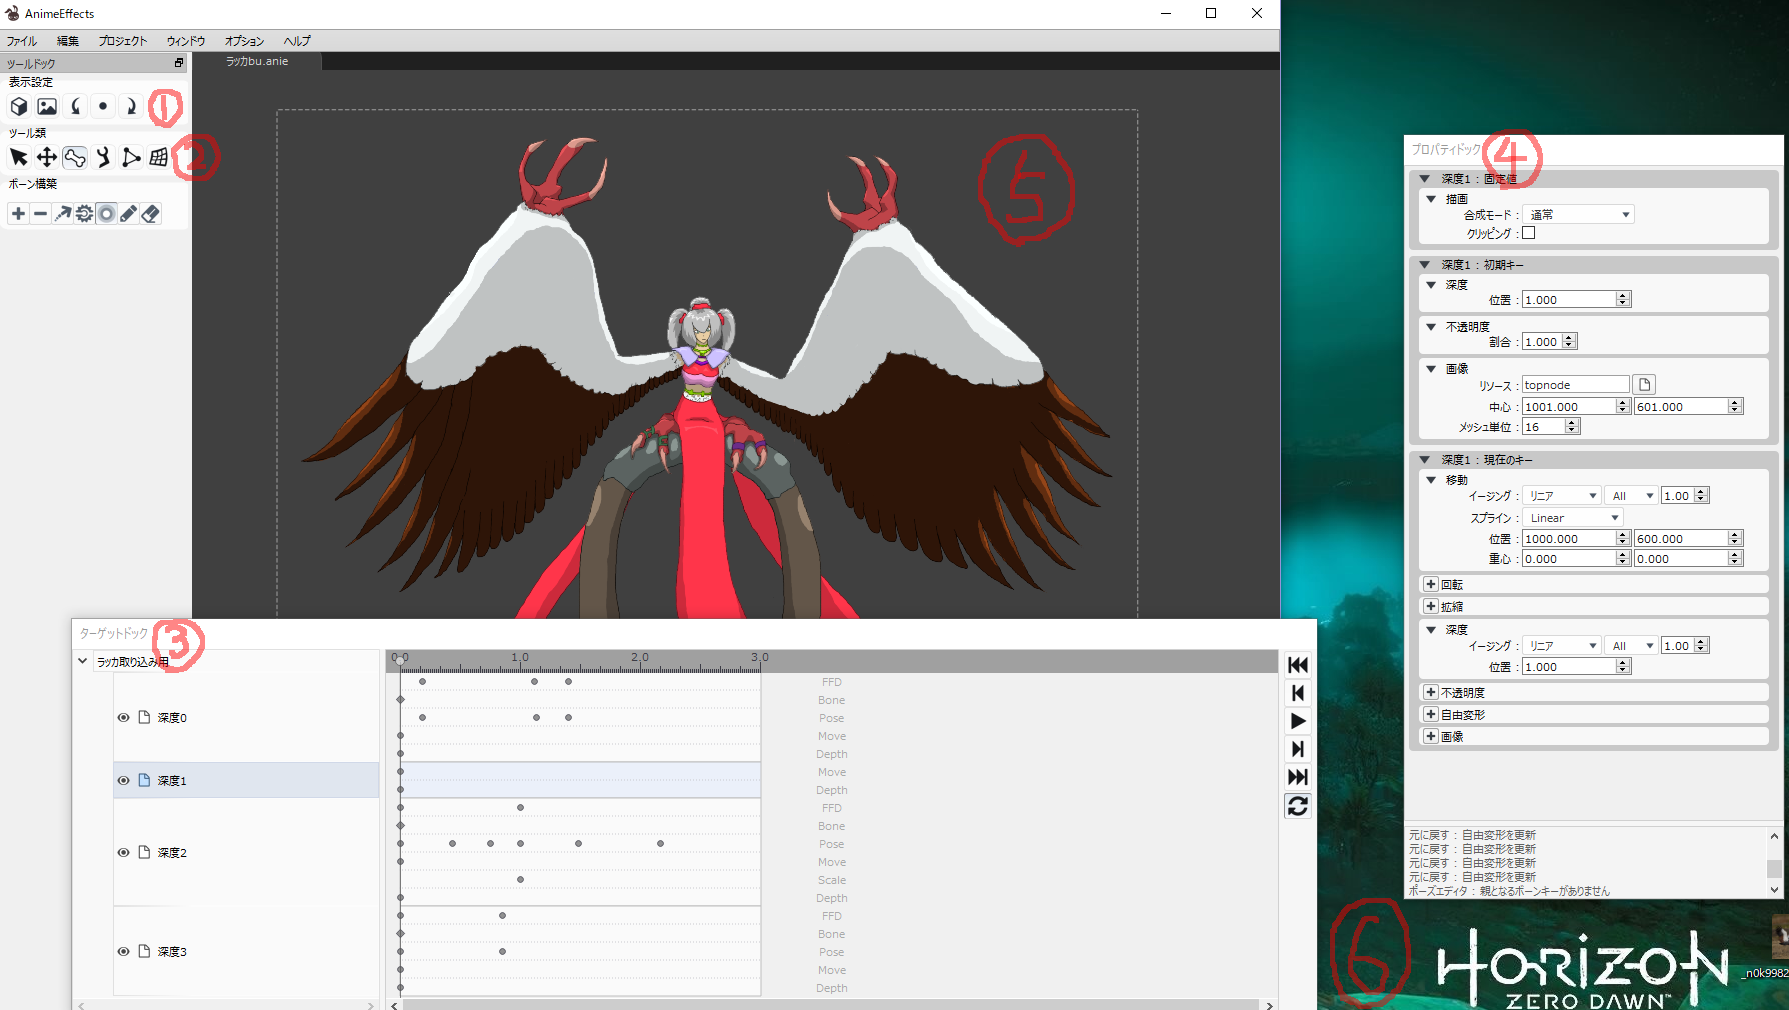Expand the 回転 section
Viewport: 1789px width, 1010px height.
click(1431, 584)
